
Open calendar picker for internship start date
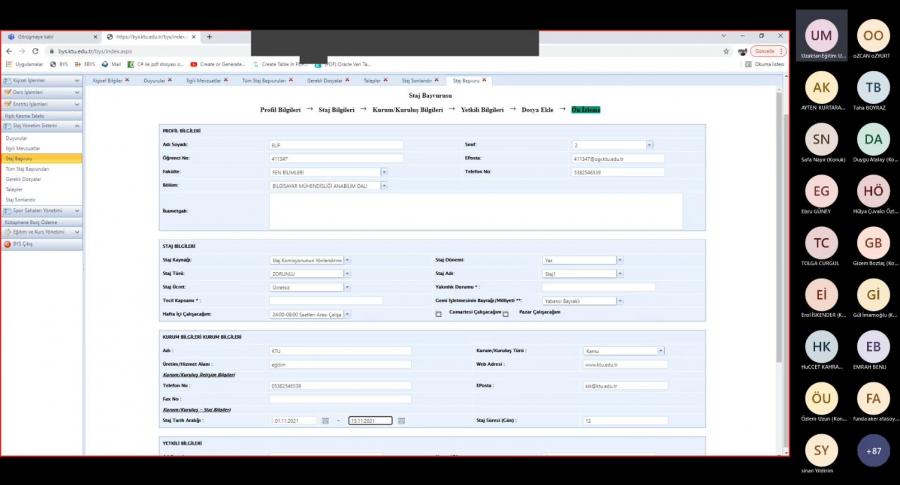point(325,421)
